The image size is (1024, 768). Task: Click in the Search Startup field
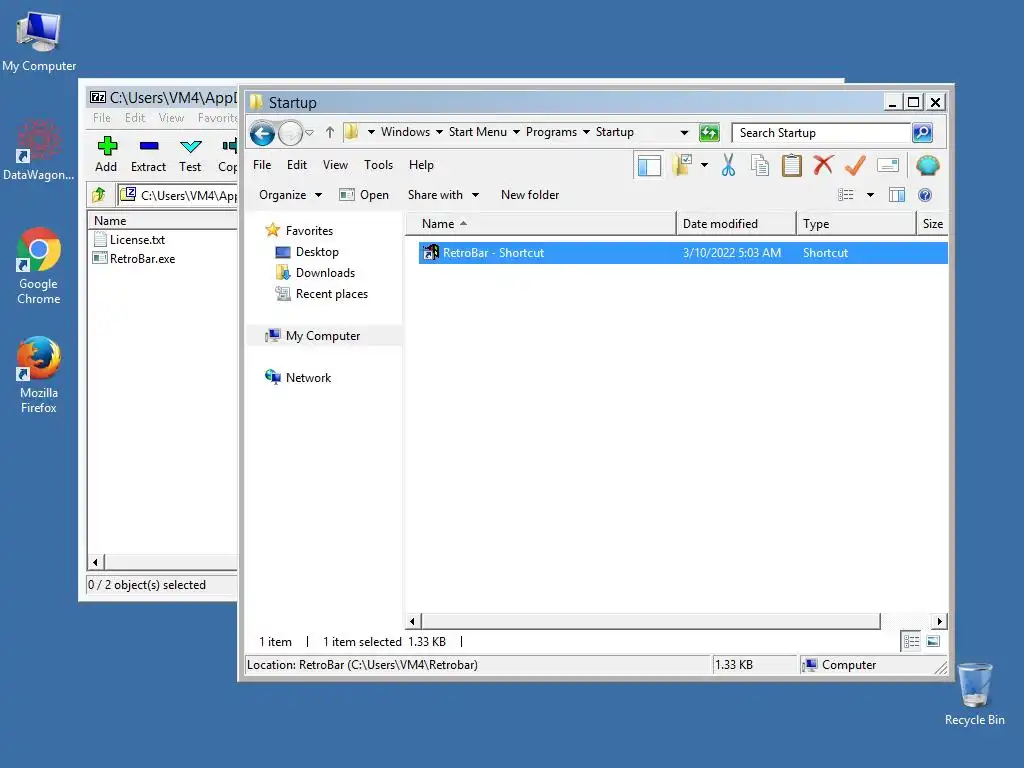(x=822, y=133)
